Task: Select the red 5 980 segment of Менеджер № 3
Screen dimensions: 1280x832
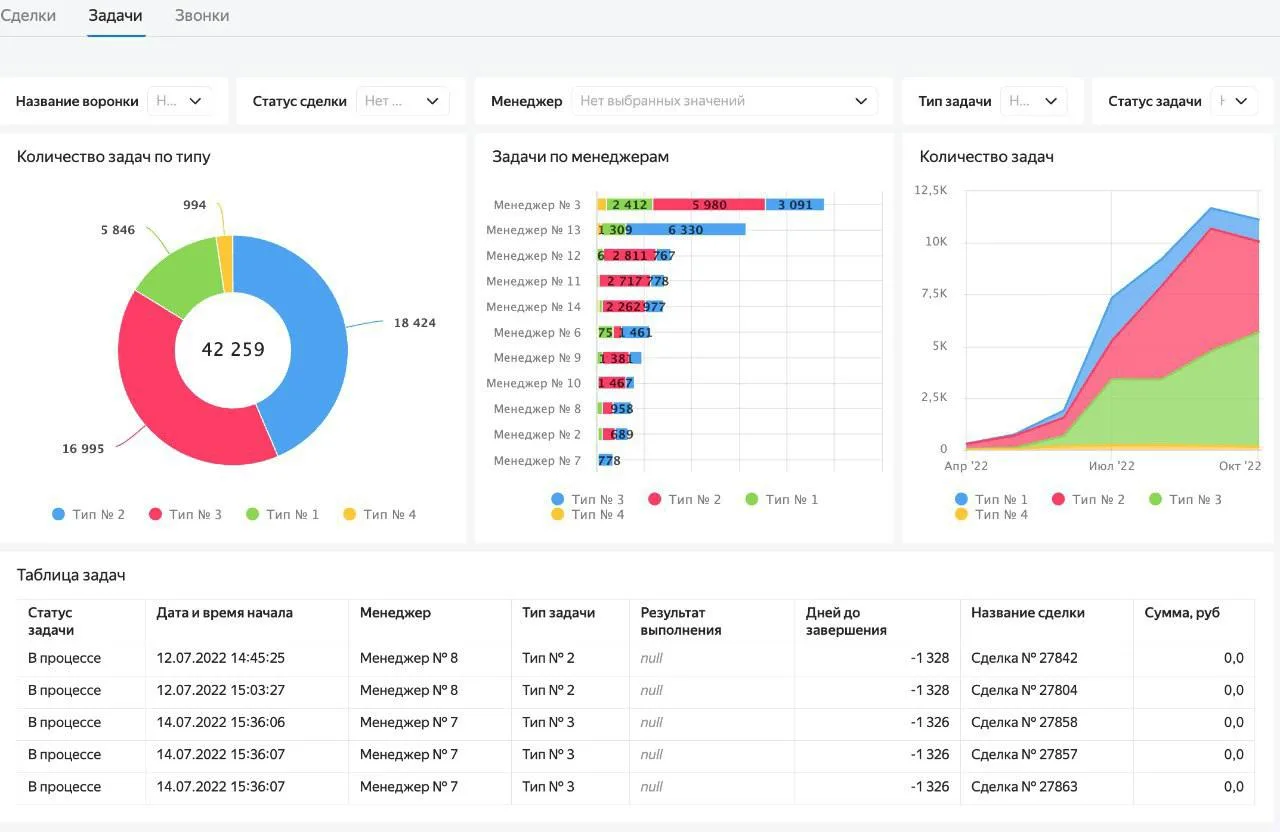Action: point(709,205)
